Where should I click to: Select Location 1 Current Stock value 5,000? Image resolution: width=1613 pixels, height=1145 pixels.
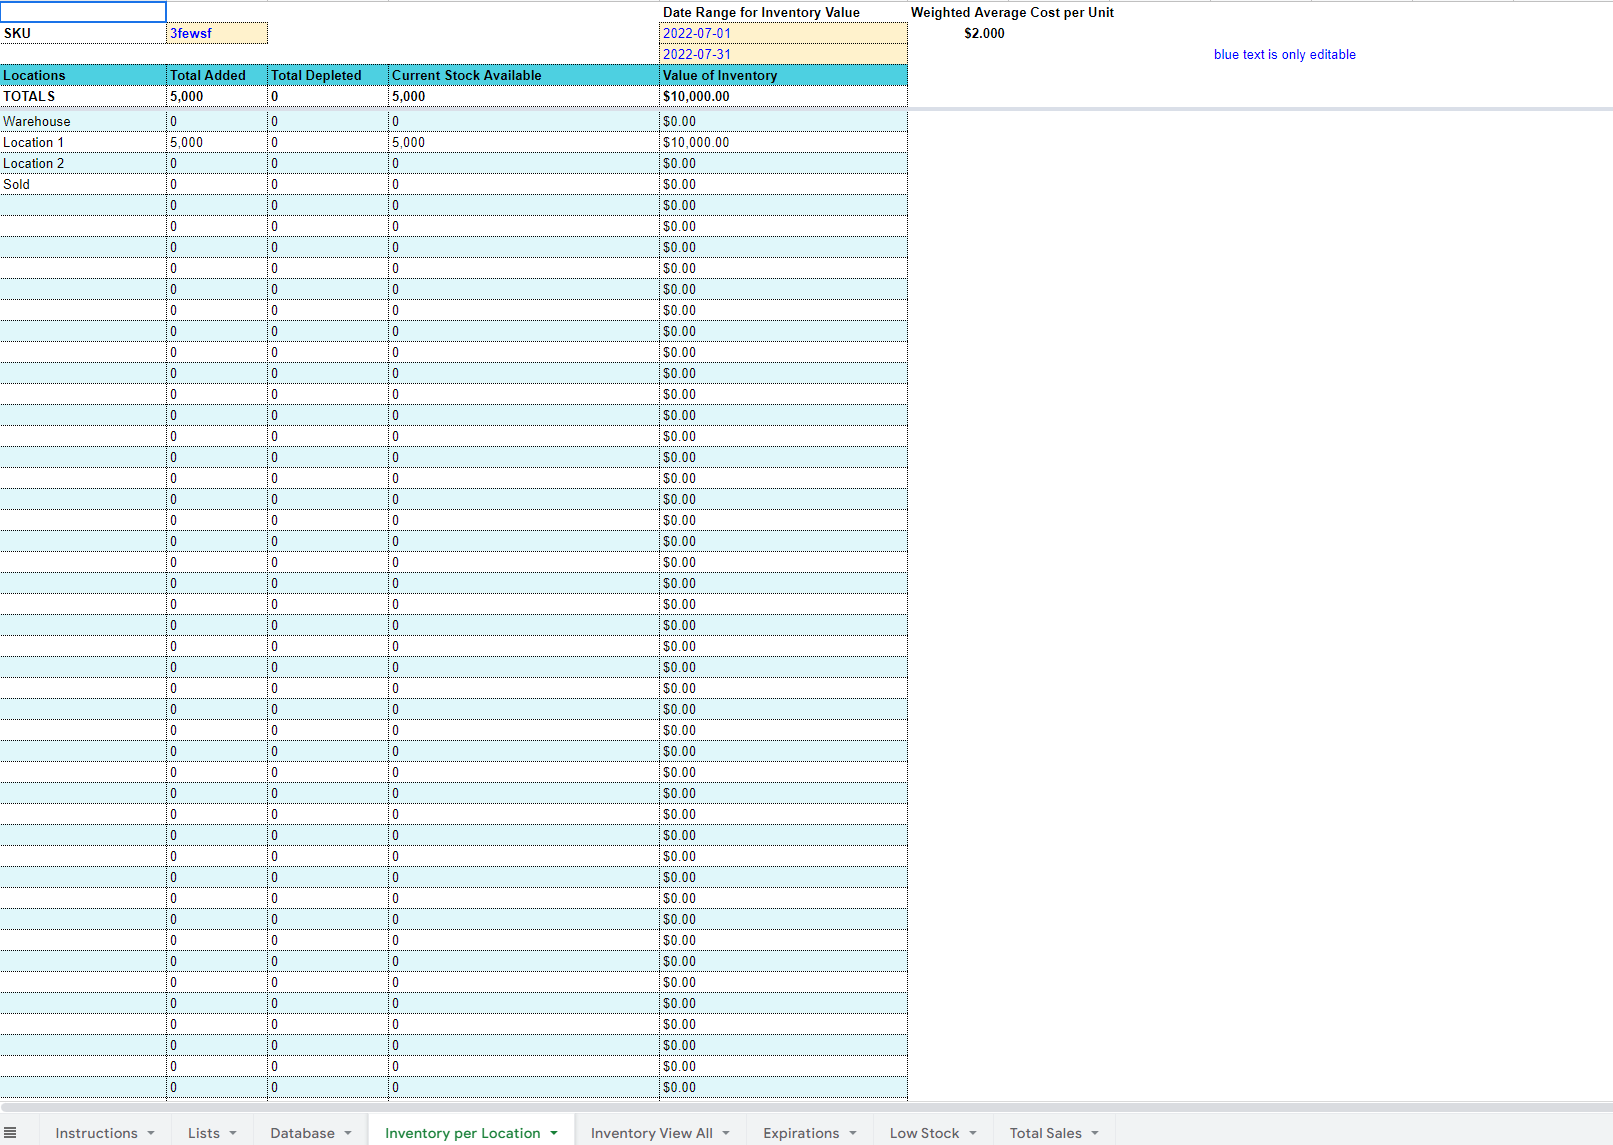tap(524, 142)
